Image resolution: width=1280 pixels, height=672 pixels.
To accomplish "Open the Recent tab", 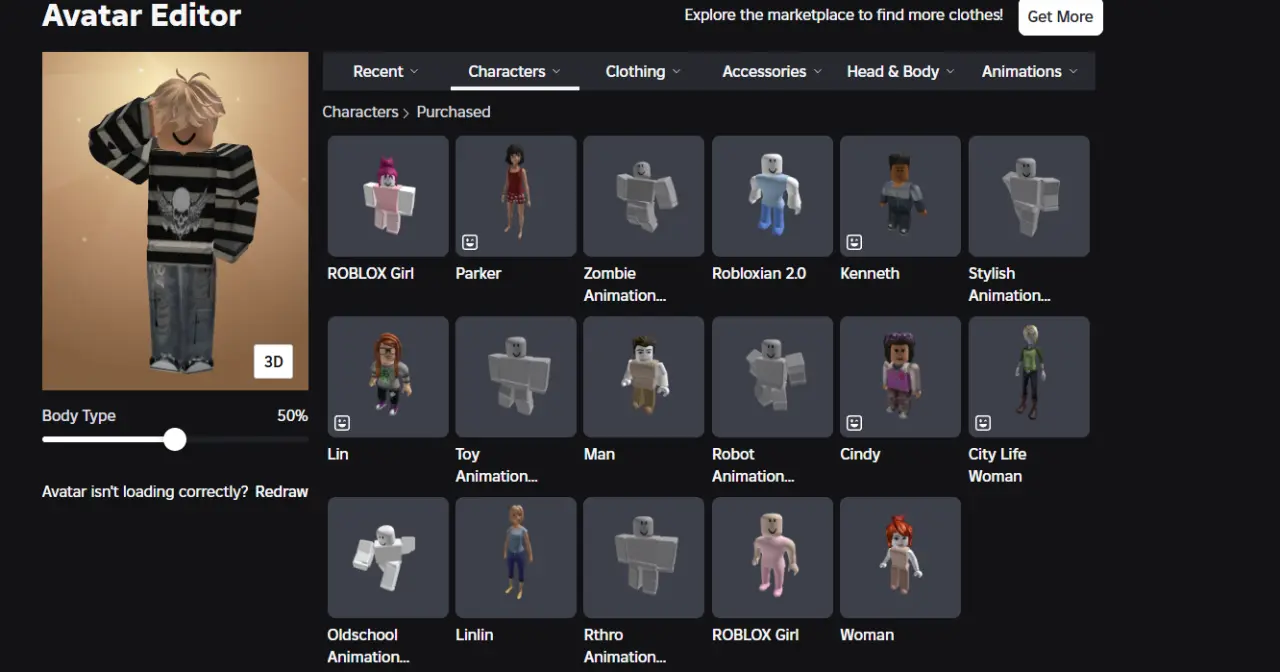I will [386, 71].
